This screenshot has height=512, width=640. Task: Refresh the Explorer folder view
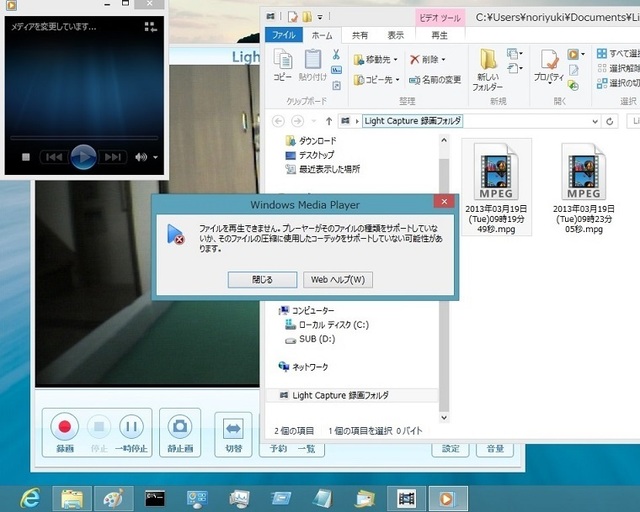pos(610,121)
